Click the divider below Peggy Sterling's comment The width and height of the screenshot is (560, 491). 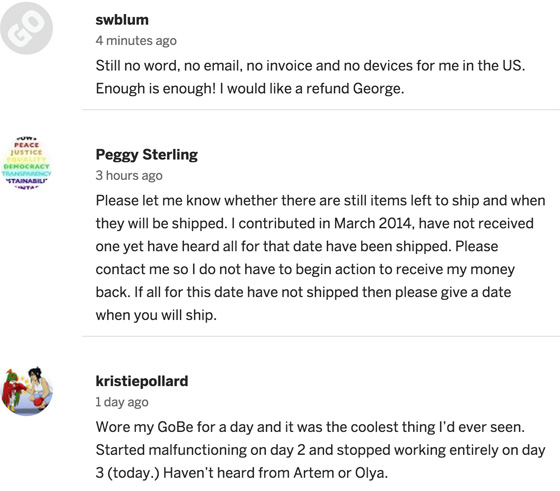click(321, 336)
